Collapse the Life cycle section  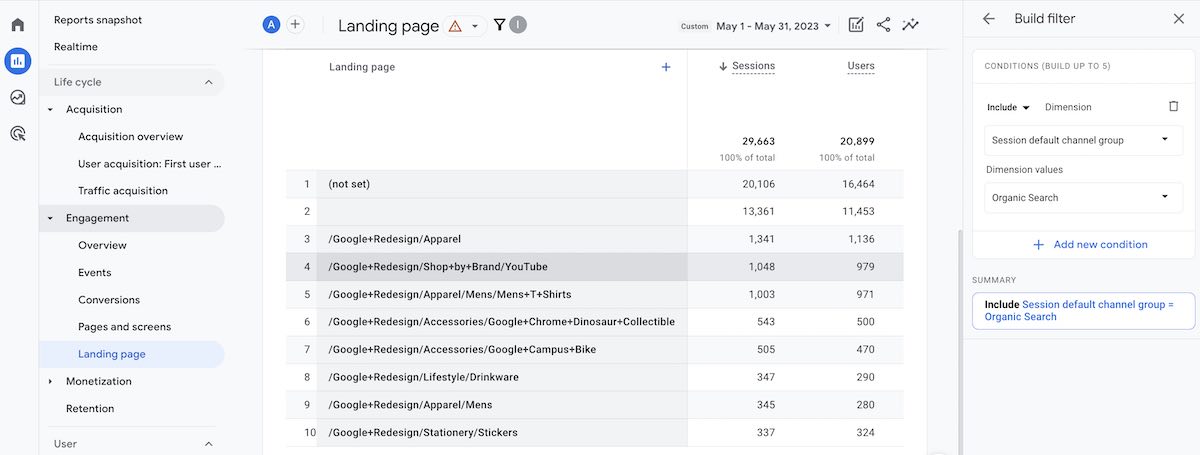point(208,82)
